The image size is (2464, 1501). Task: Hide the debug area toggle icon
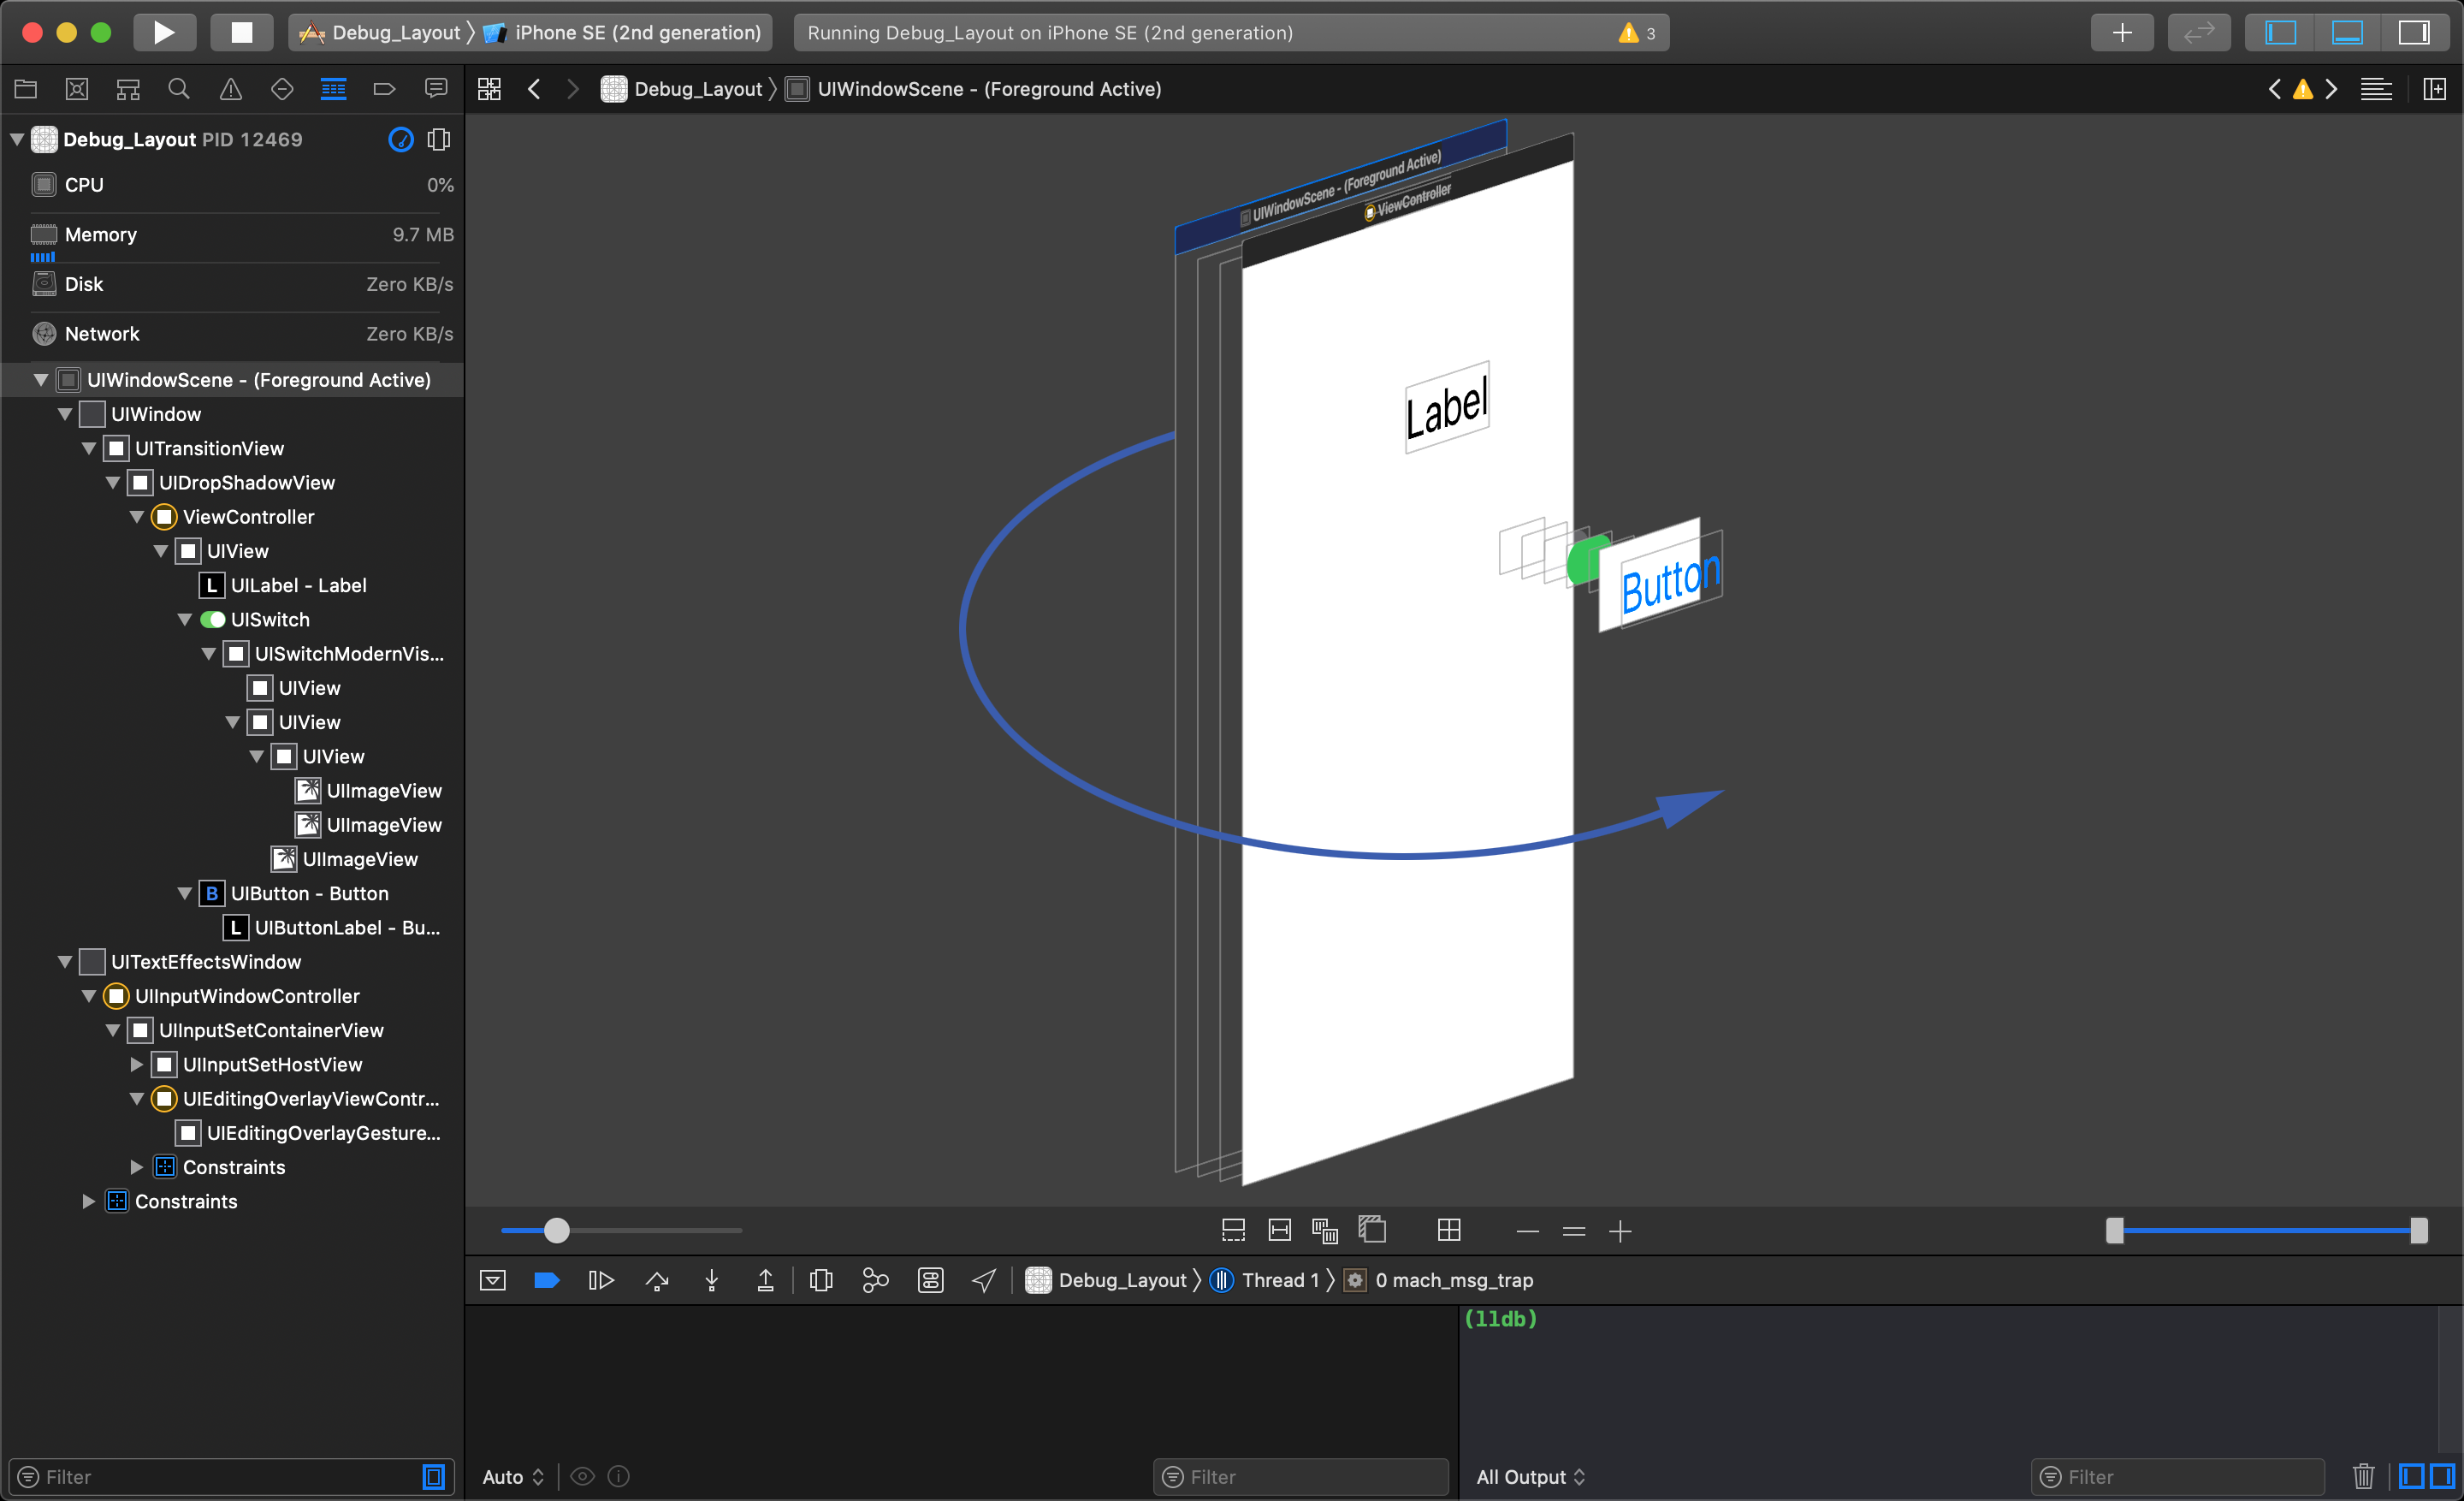tap(493, 1280)
